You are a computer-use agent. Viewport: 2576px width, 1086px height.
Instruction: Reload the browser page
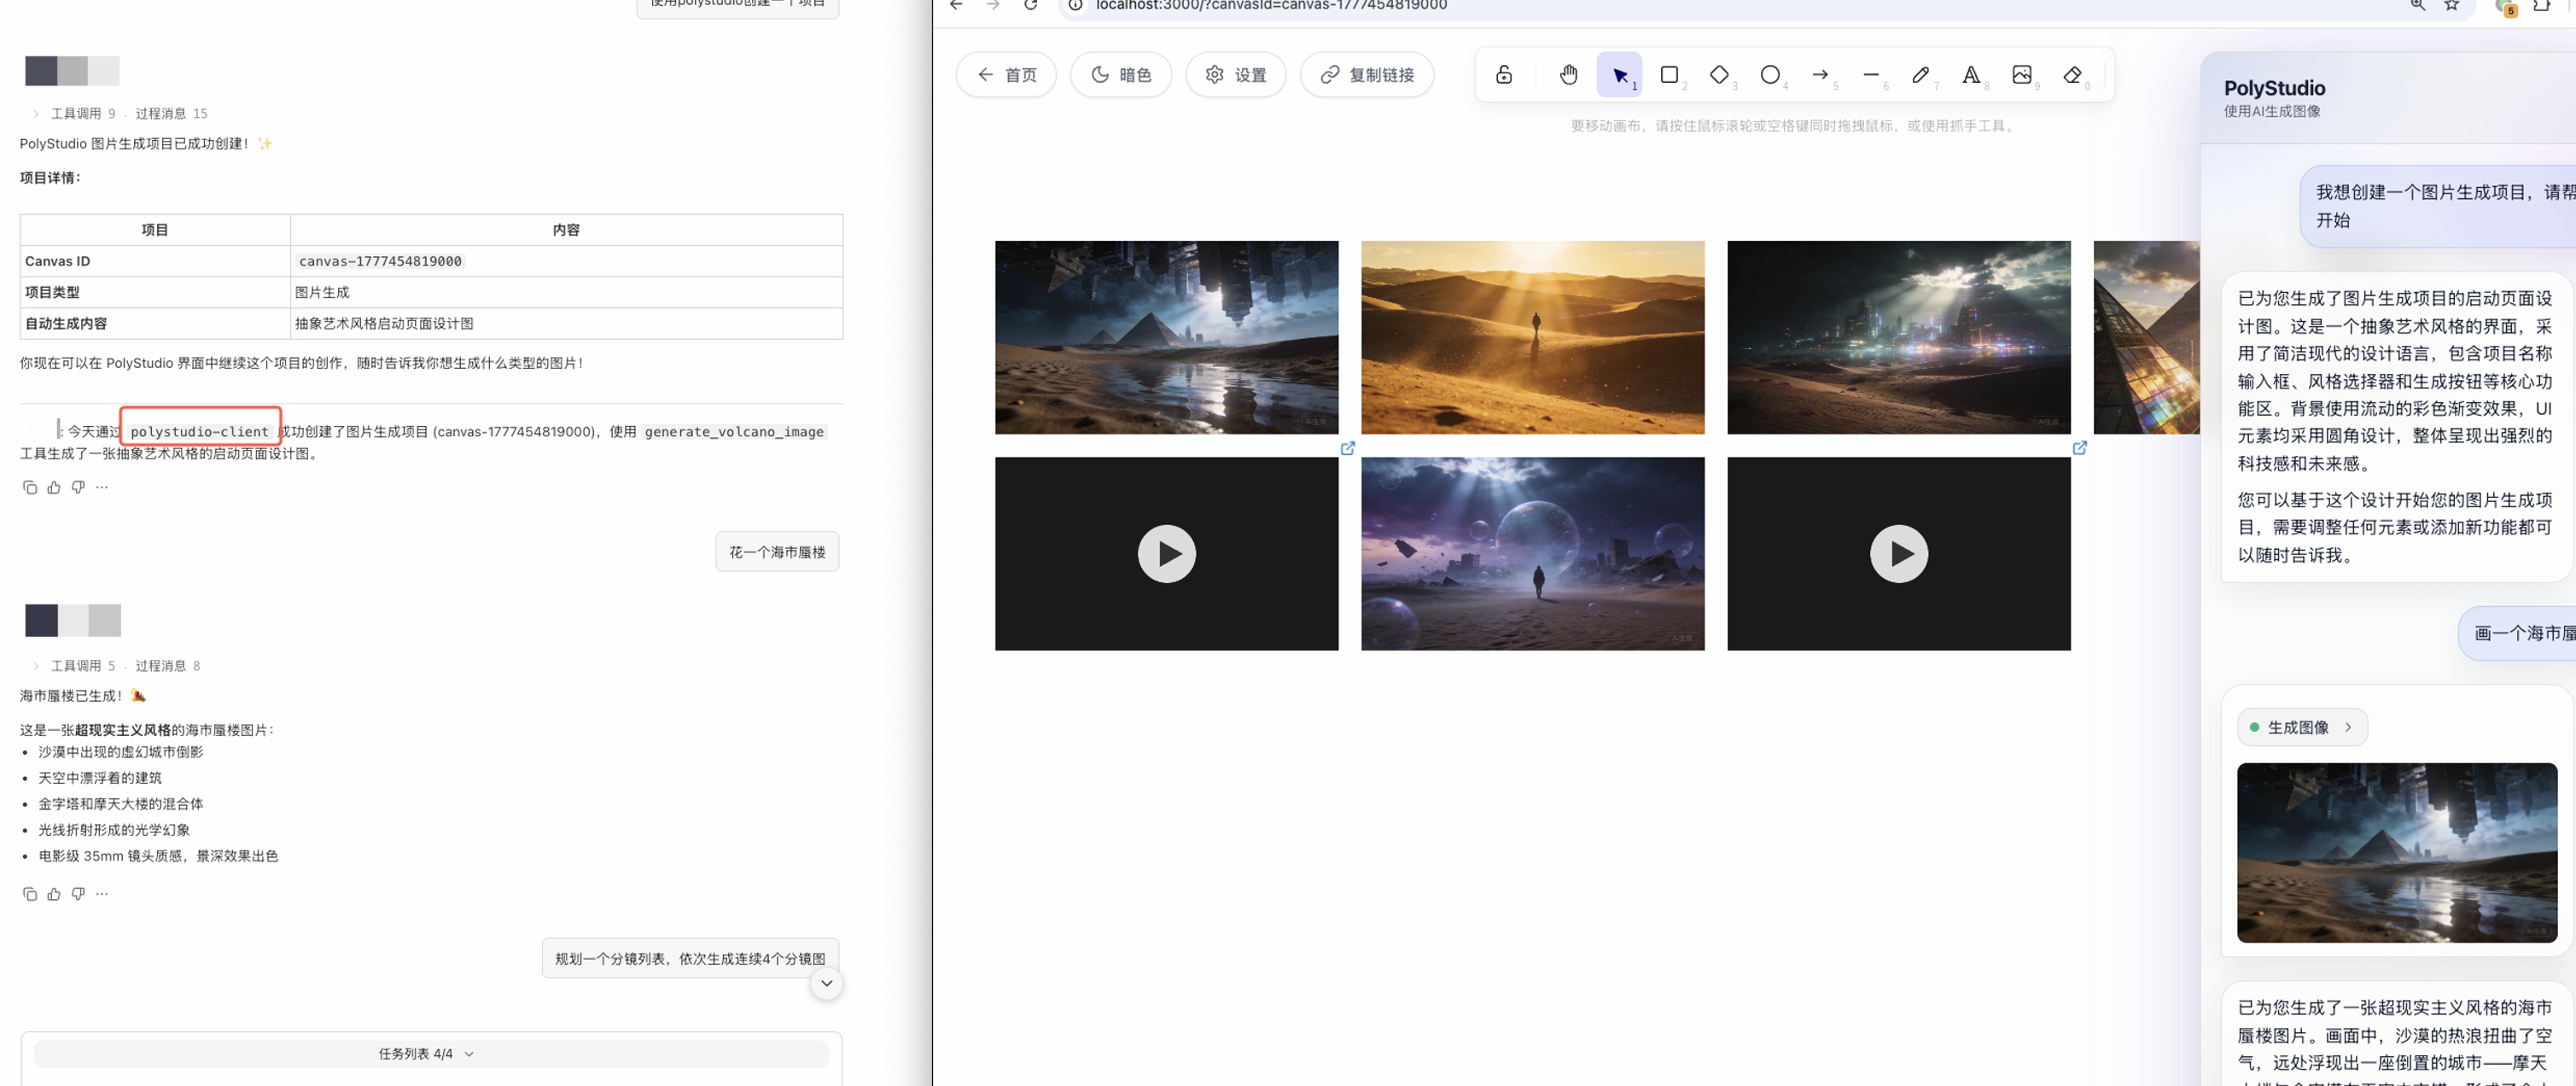(x=1031, y=5)
